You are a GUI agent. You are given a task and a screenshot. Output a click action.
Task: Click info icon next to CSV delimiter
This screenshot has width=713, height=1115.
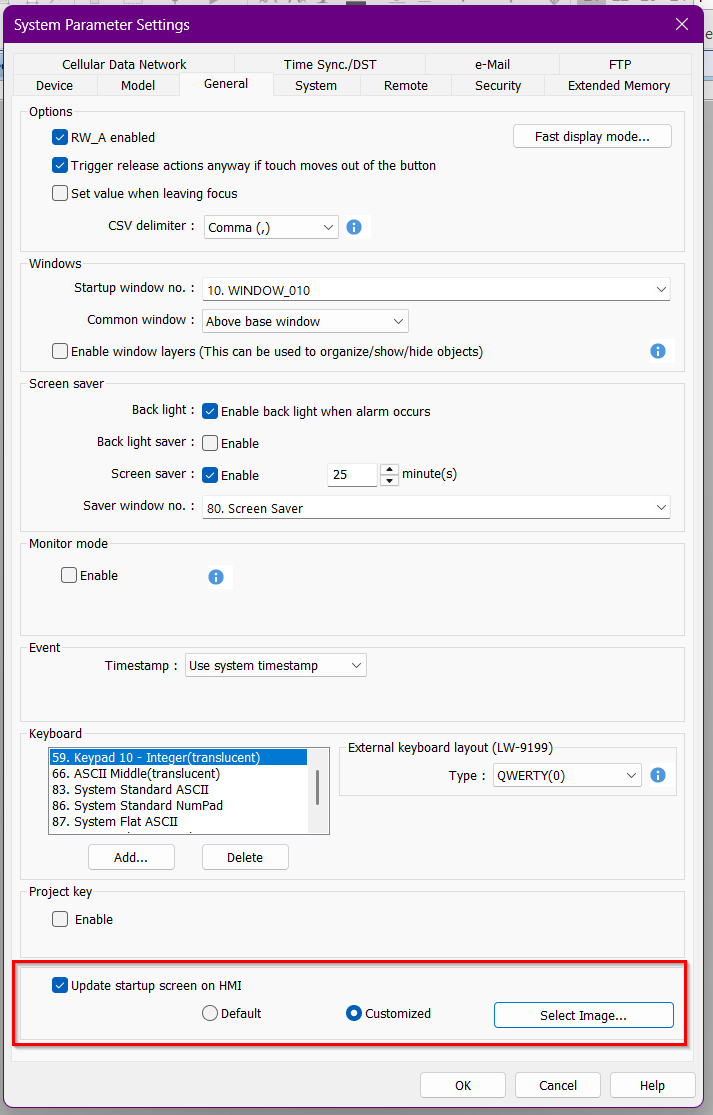(353, 227)
